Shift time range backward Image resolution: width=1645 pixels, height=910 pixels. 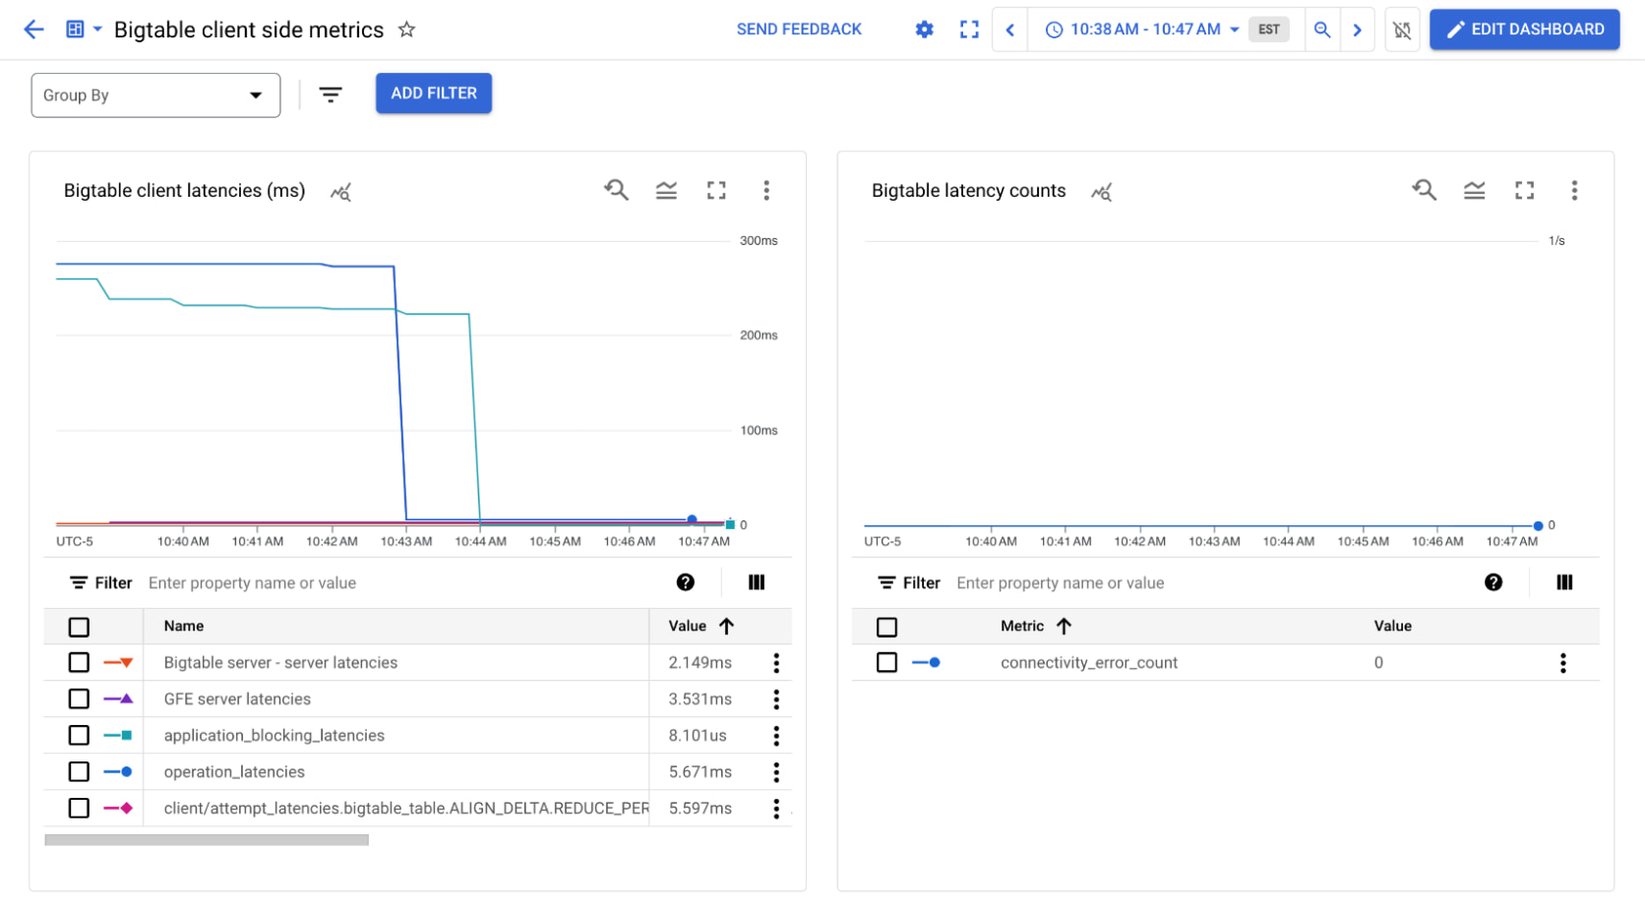(x=1010, y=30)
